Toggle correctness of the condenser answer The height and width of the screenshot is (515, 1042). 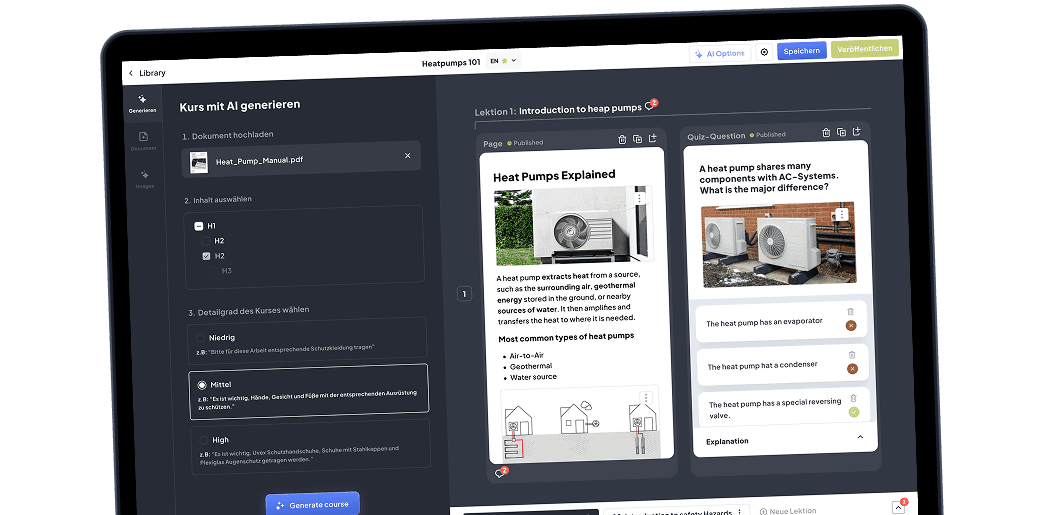pos(853,369)
